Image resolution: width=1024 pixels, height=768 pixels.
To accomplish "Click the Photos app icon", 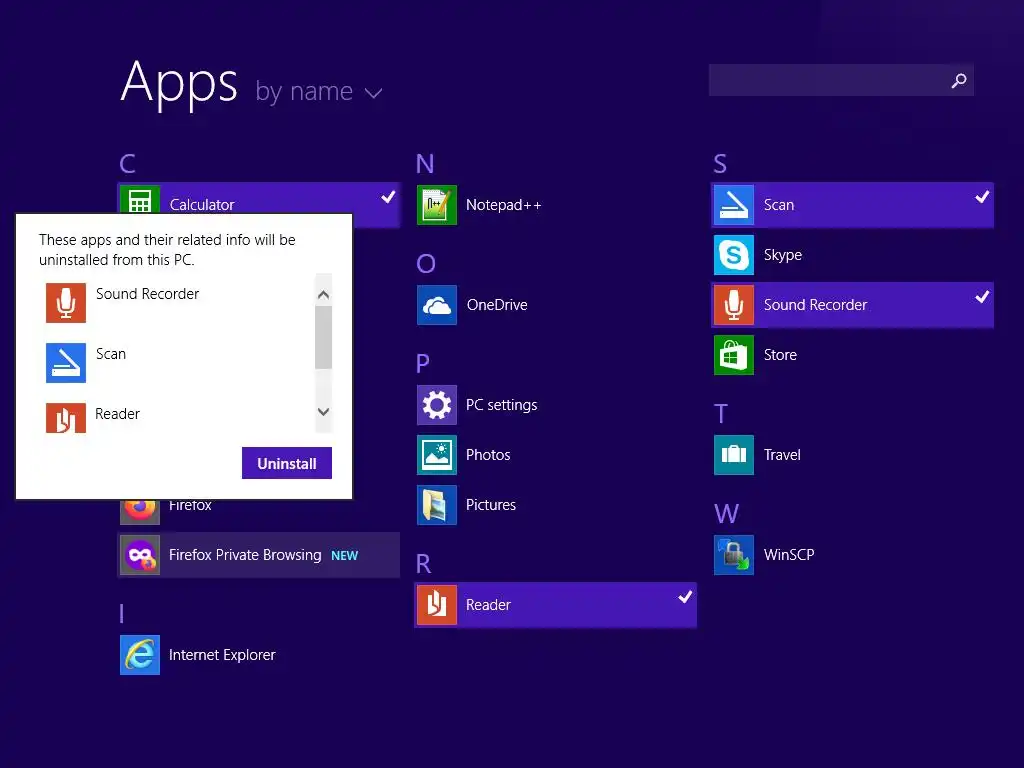I will 437,455.
